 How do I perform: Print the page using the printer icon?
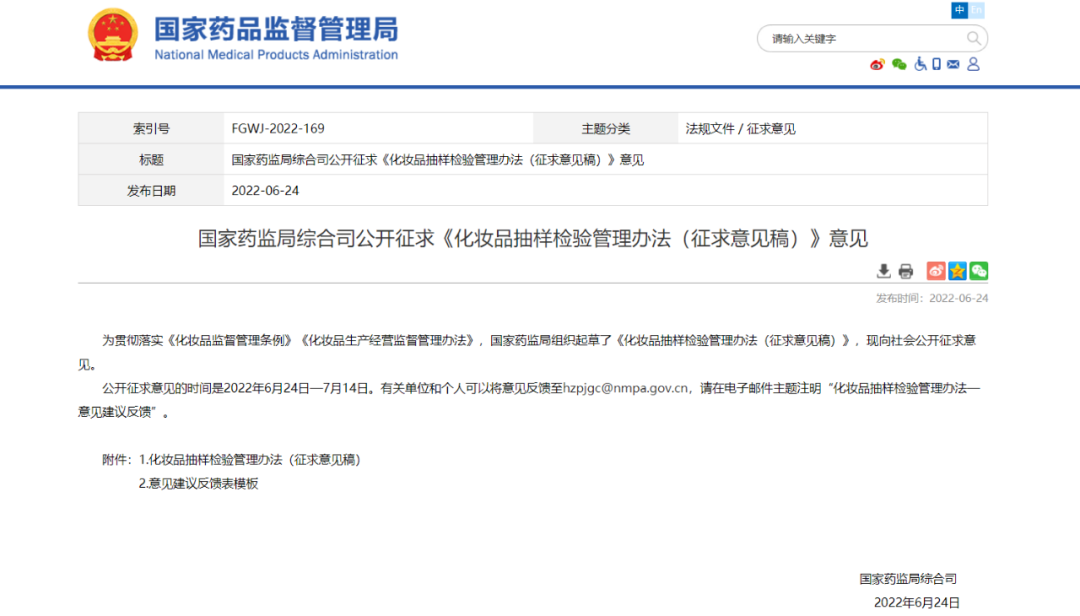tap(906, 271)
